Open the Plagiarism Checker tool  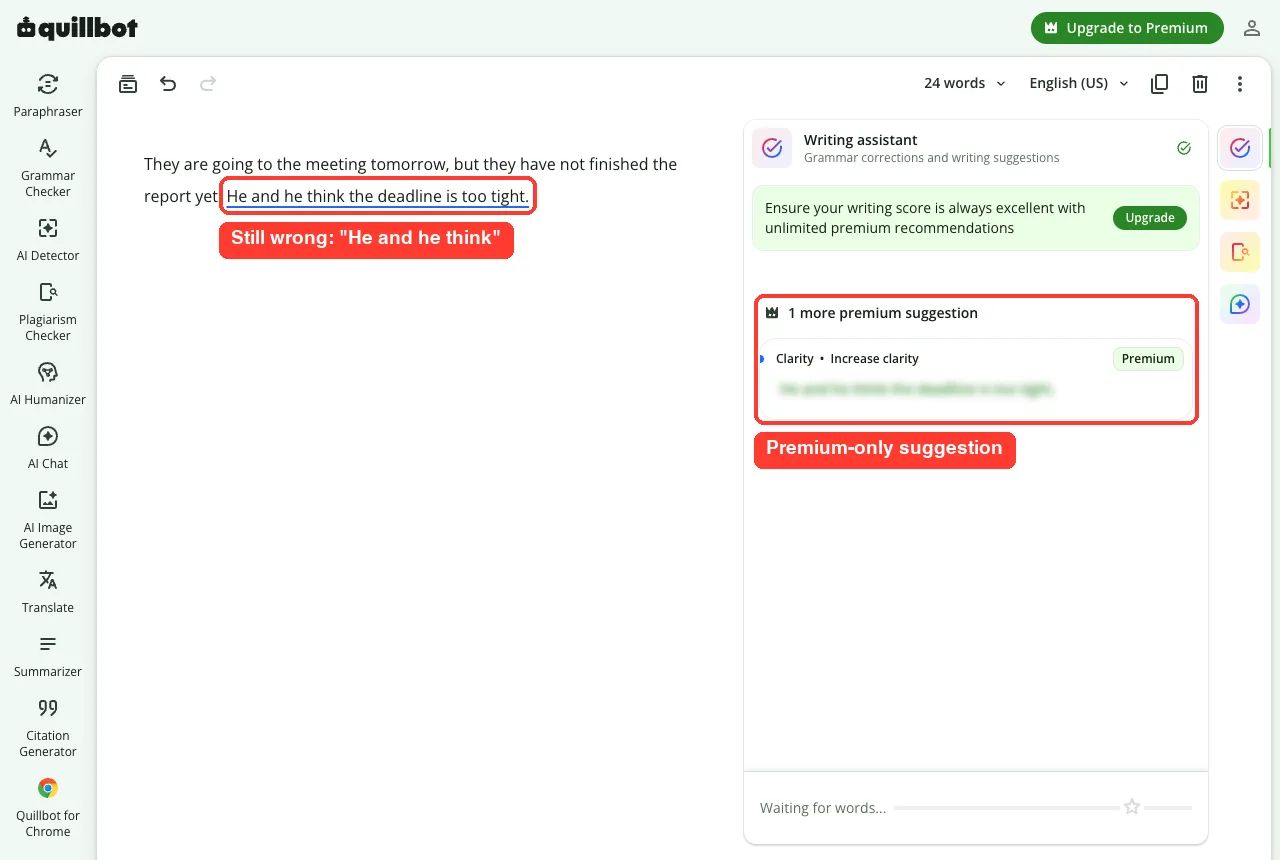[x=48, y=311]
